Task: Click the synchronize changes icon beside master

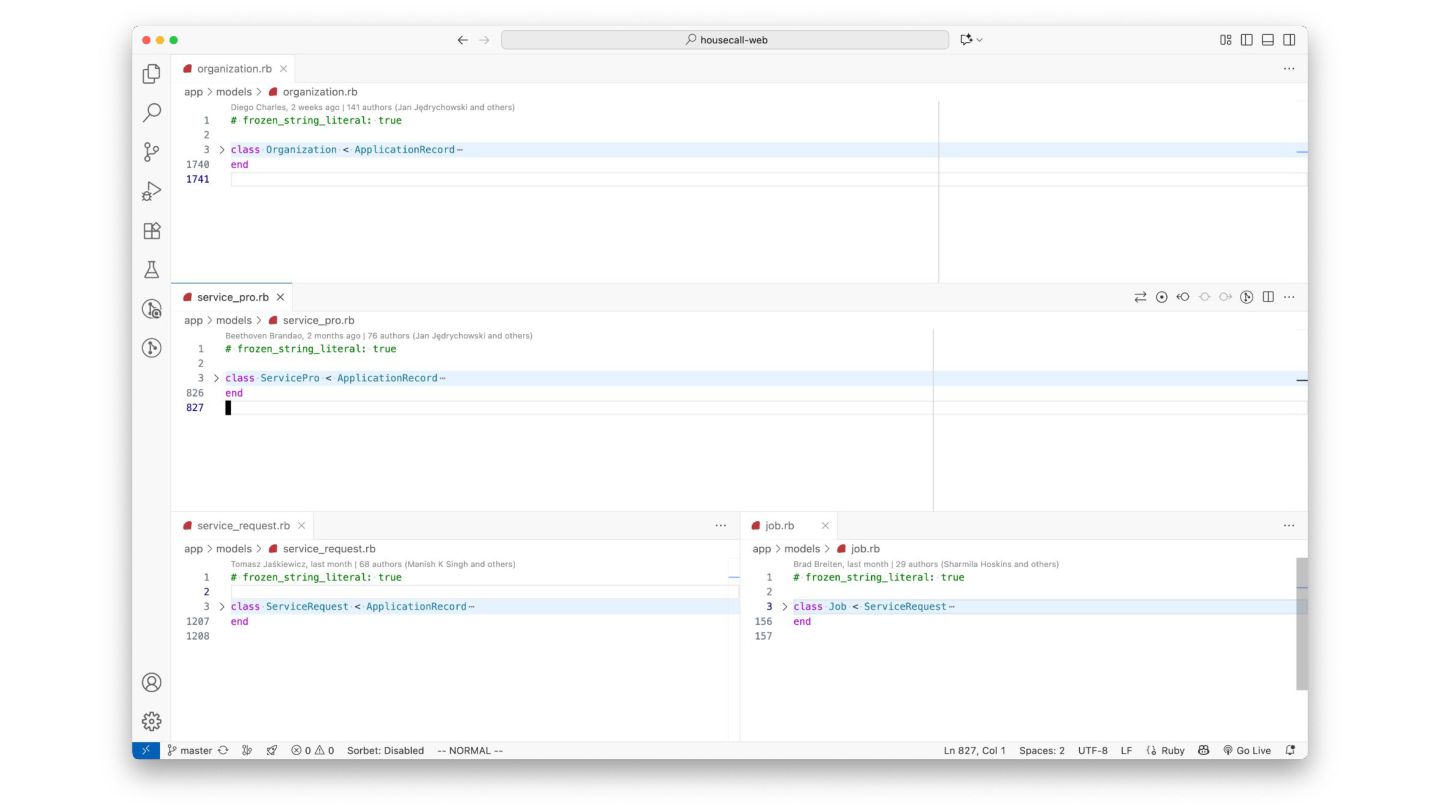Action: tap(223, 750)
